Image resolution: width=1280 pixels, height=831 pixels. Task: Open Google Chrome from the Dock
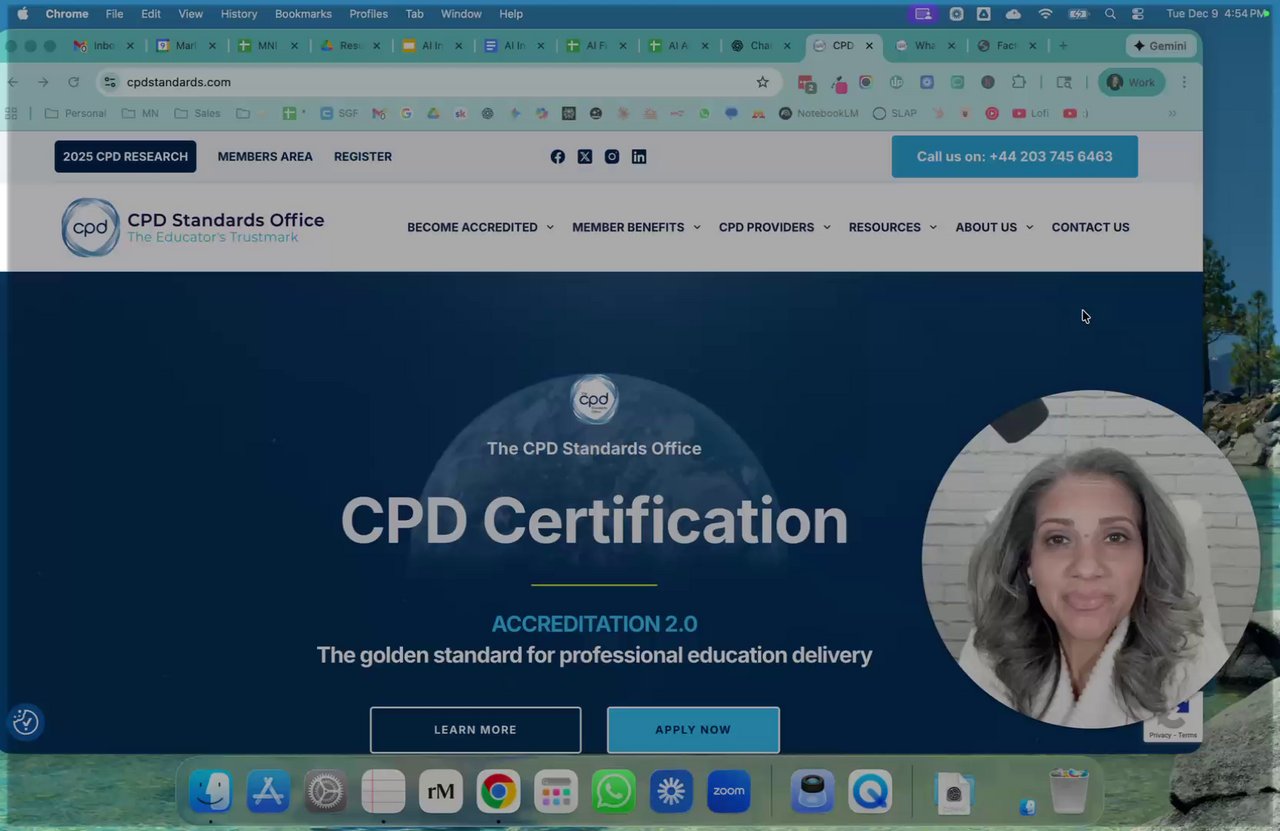tap(498, 792)
